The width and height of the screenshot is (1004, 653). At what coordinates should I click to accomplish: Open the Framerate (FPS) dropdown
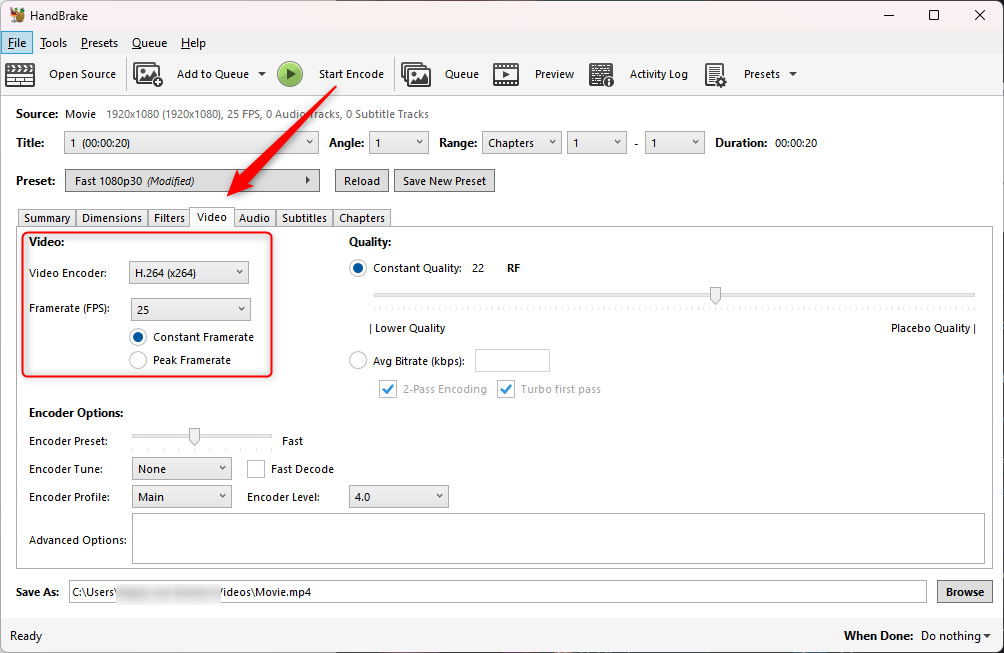190,310
